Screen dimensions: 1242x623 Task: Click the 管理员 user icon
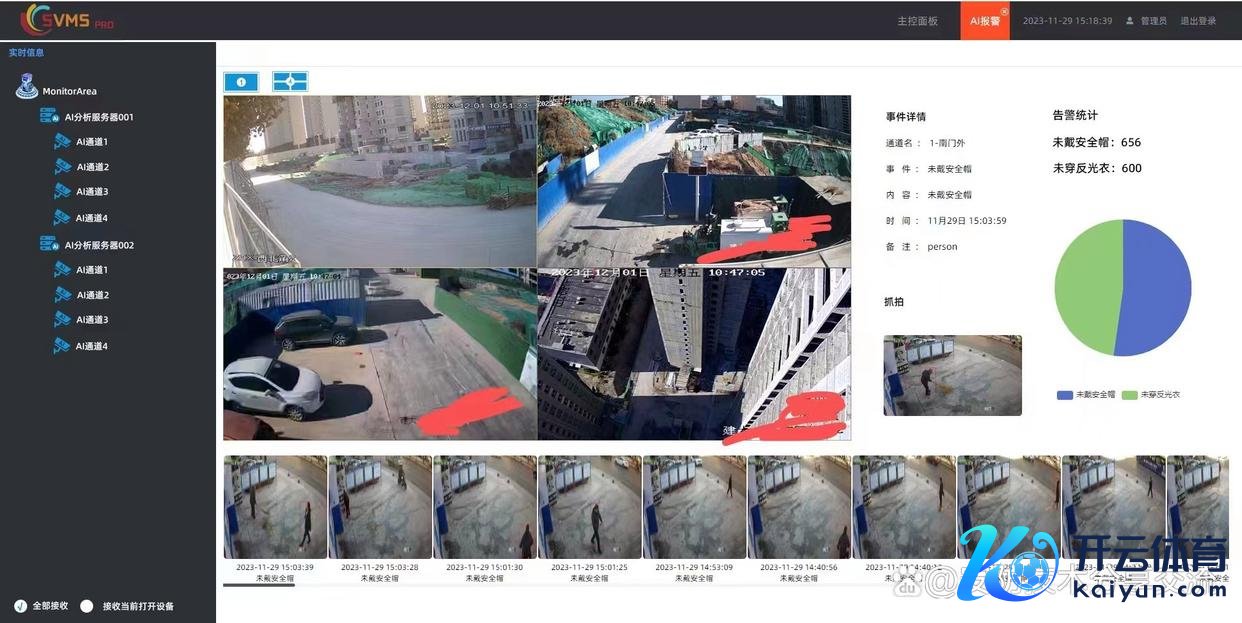(x=1130, y=21)
